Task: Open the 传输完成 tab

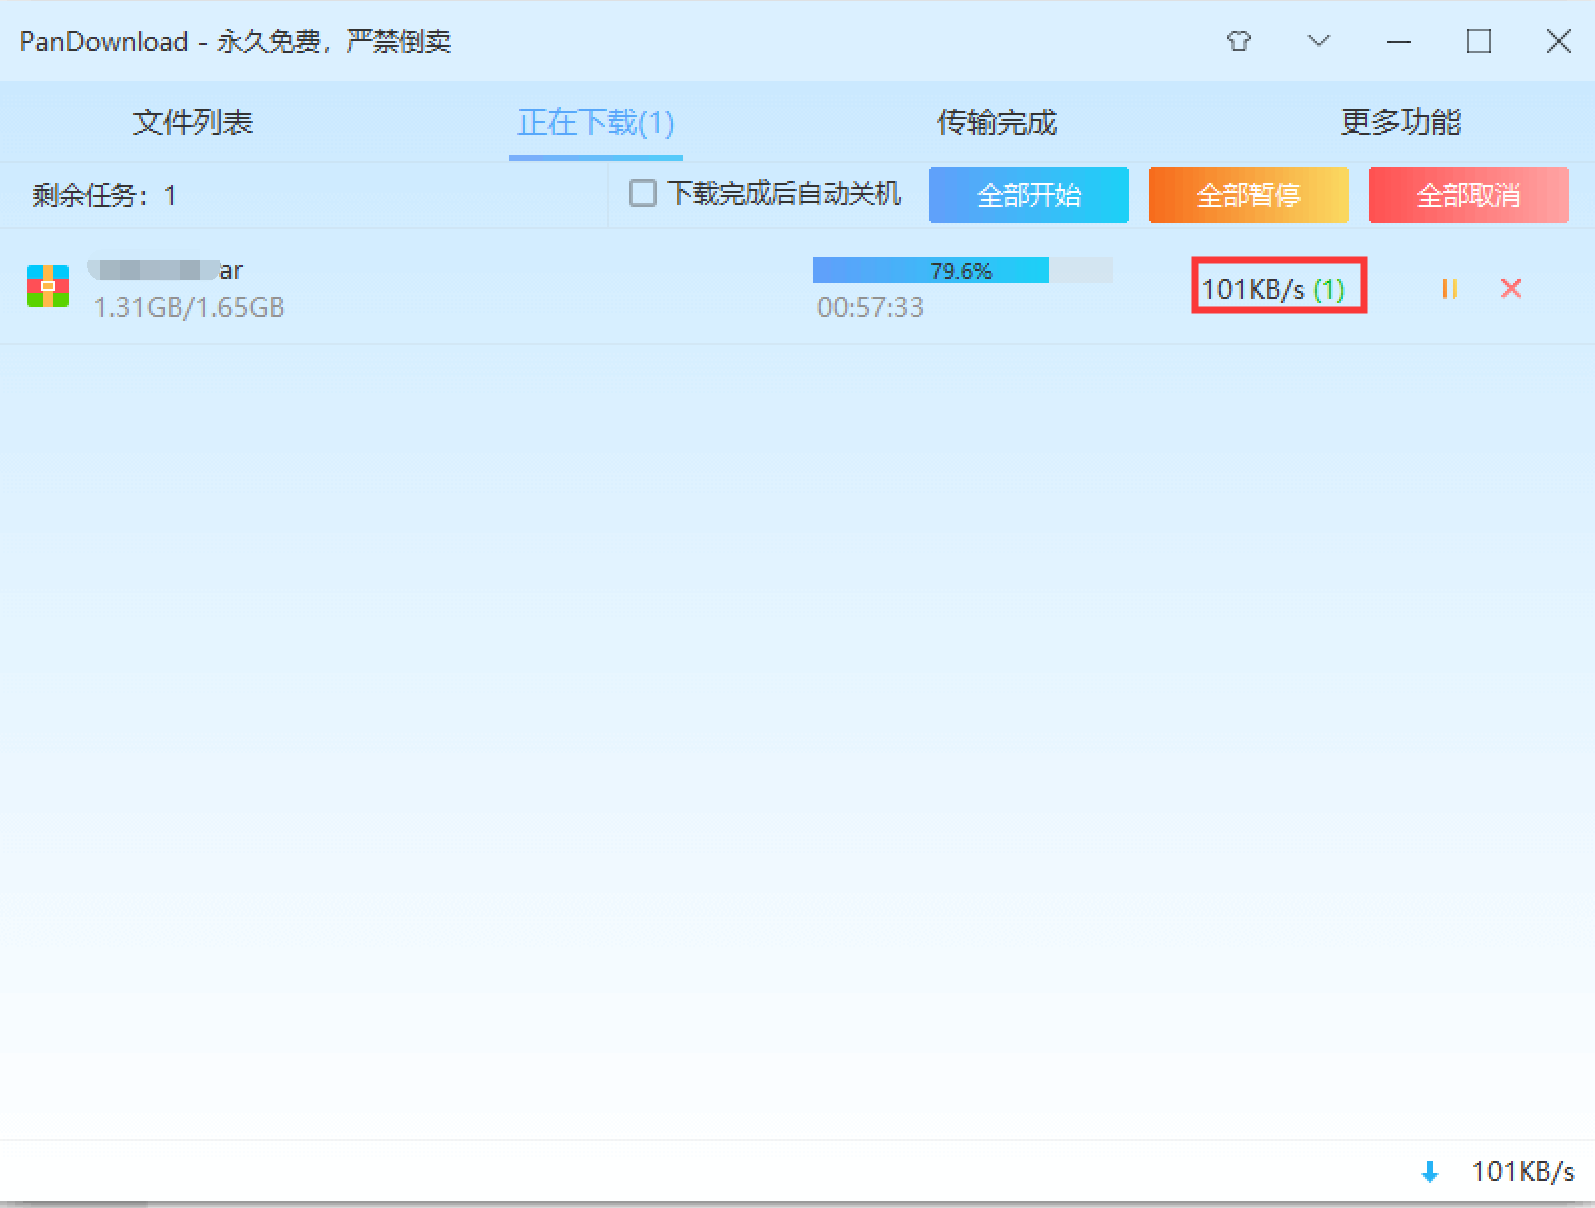Action: click(x=996, y=122)
